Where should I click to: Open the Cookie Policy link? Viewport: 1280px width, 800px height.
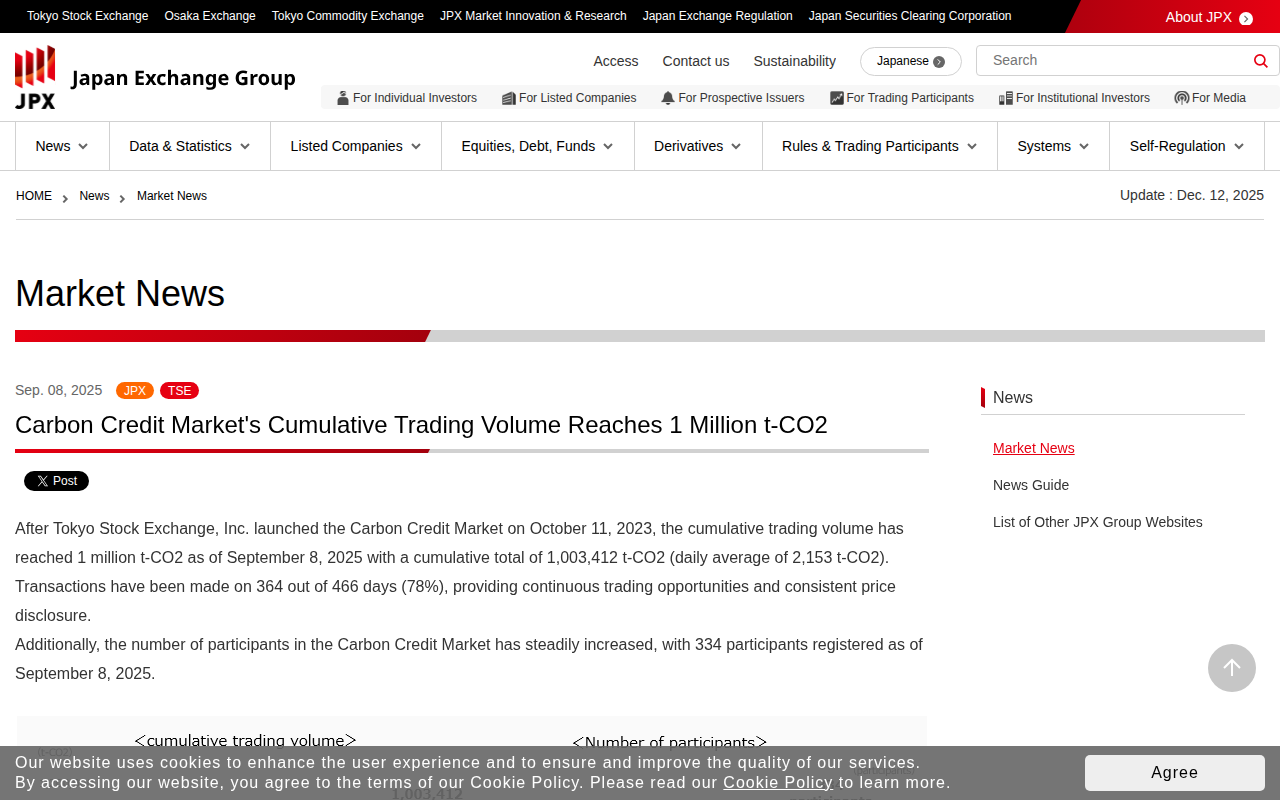click(778, 783)
